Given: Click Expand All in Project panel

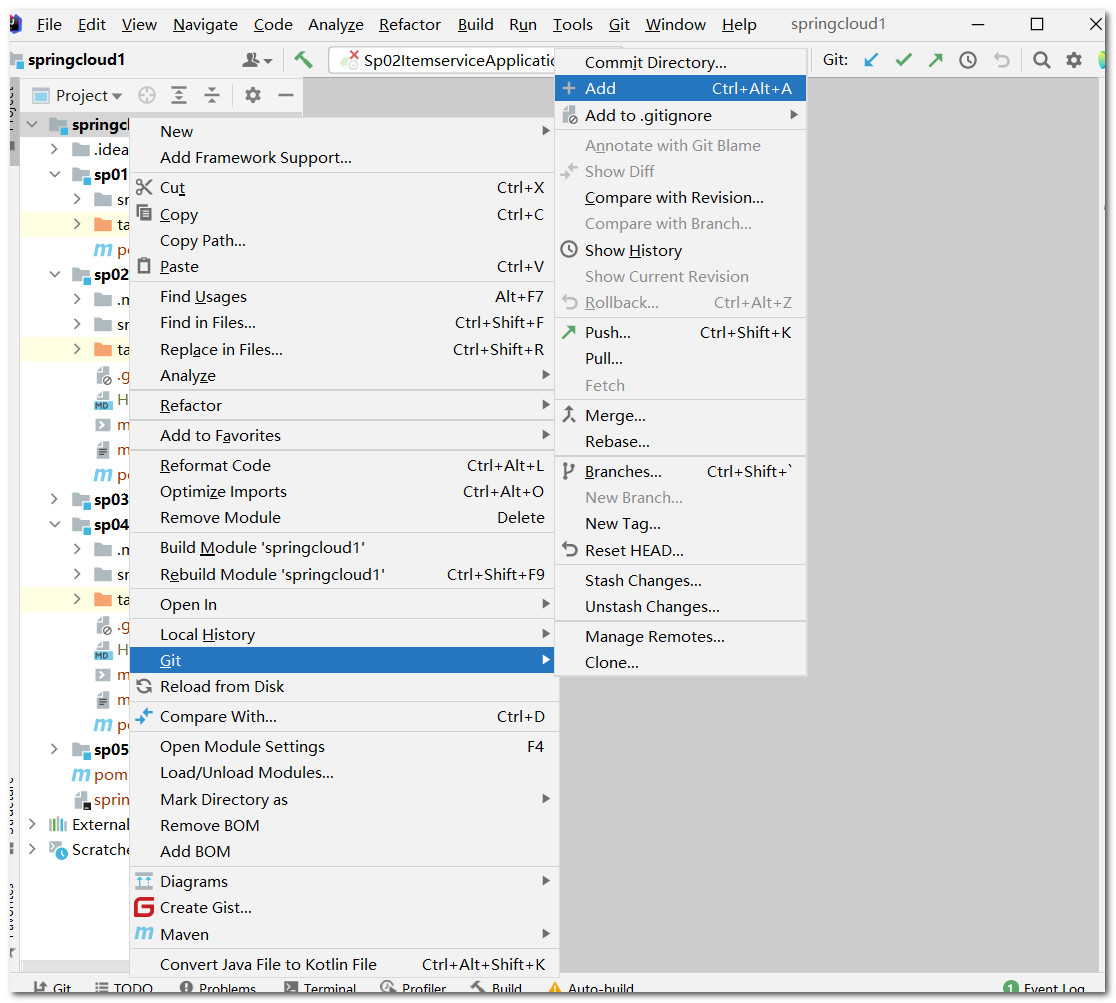Looking at the screenshot, I should pos(179,95).
